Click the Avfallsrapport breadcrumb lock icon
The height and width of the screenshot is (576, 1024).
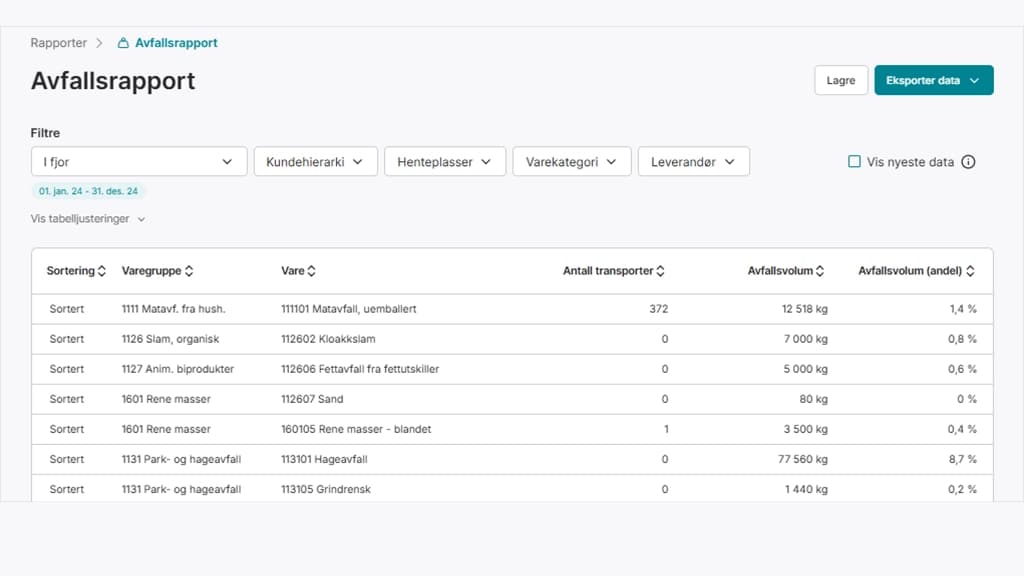pos(123,43)
